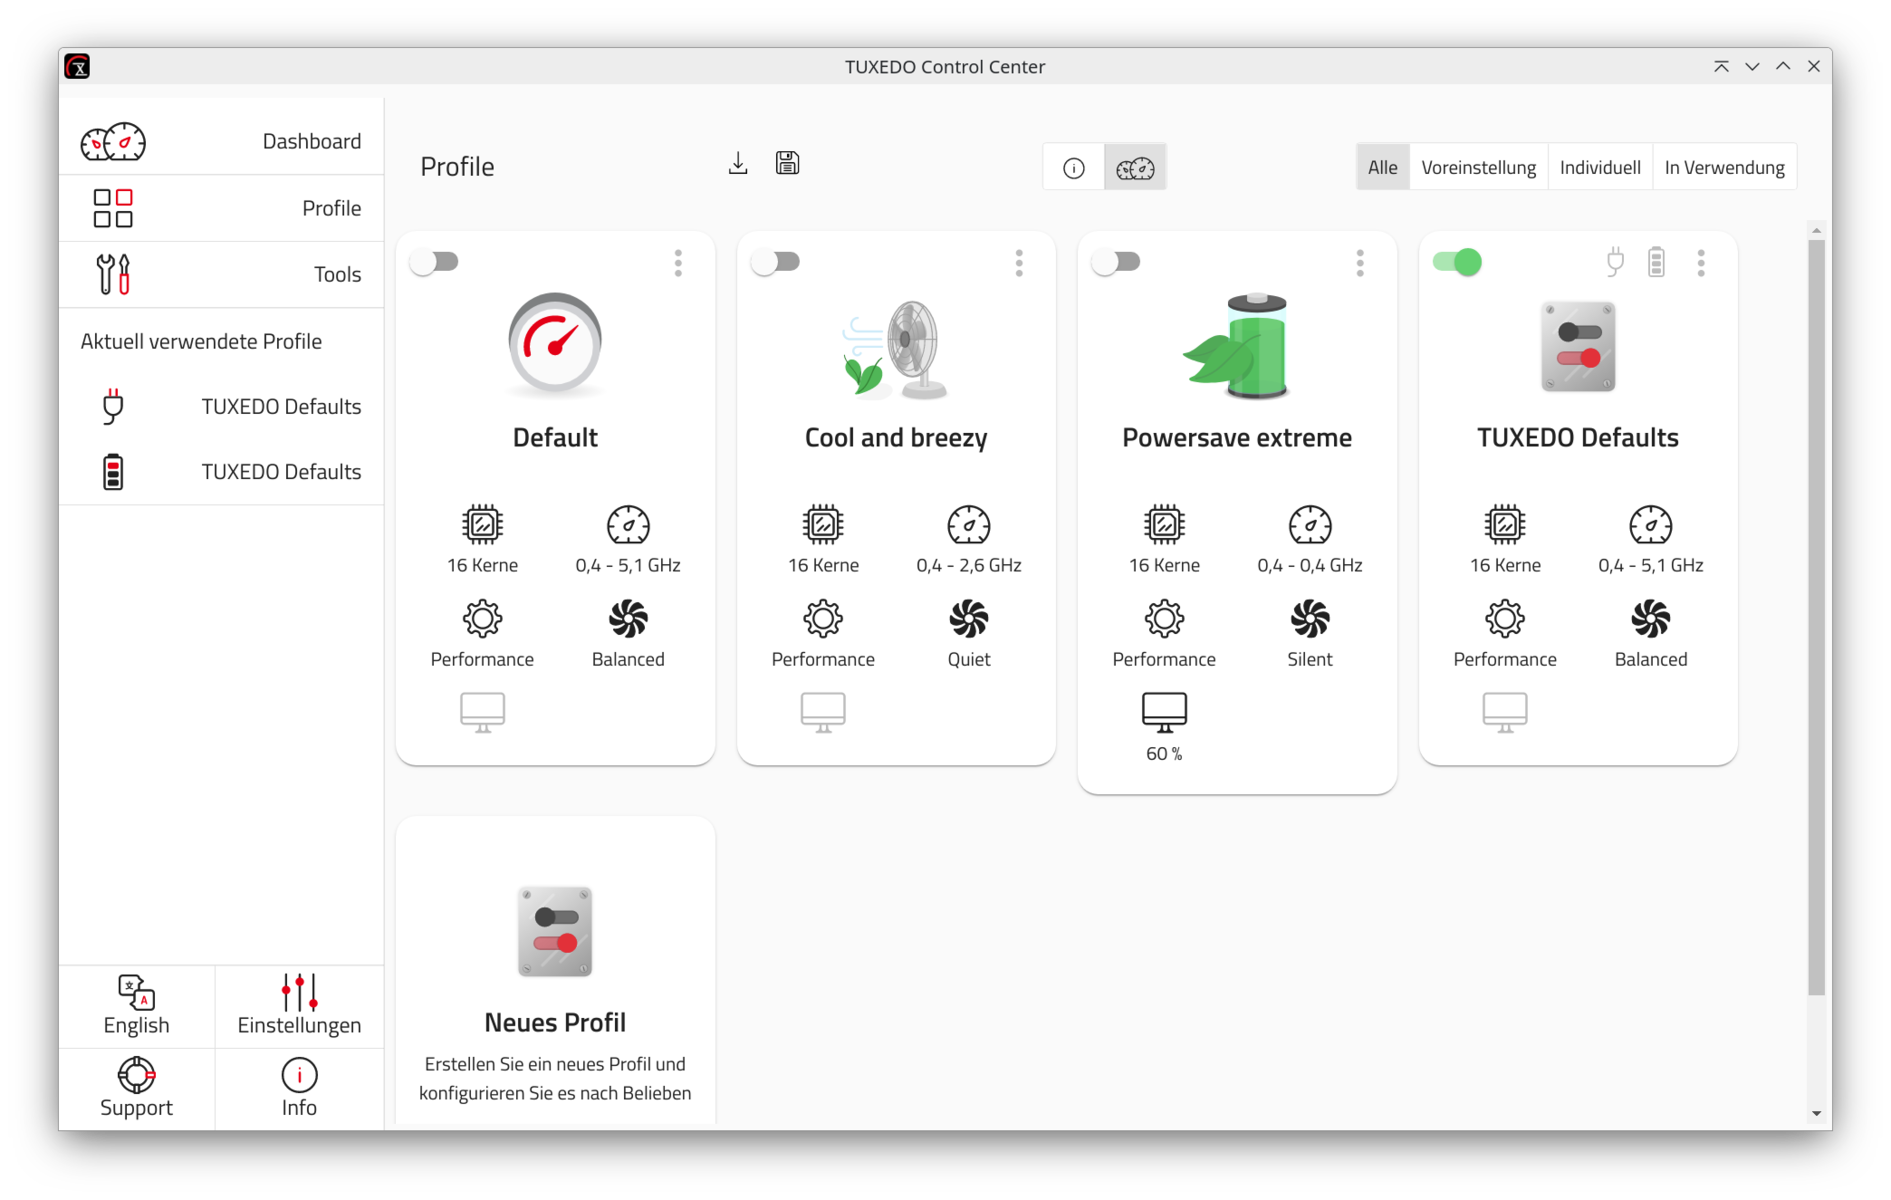
Task: Click '0,4 - 2,6 GHz' on Cool and breezy
Action: point(969,565)
